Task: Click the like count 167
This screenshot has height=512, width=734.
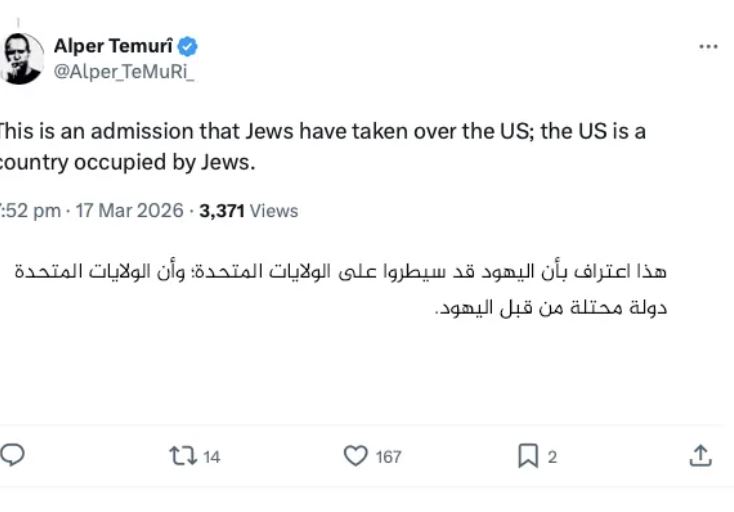Action: click(388, 457)
